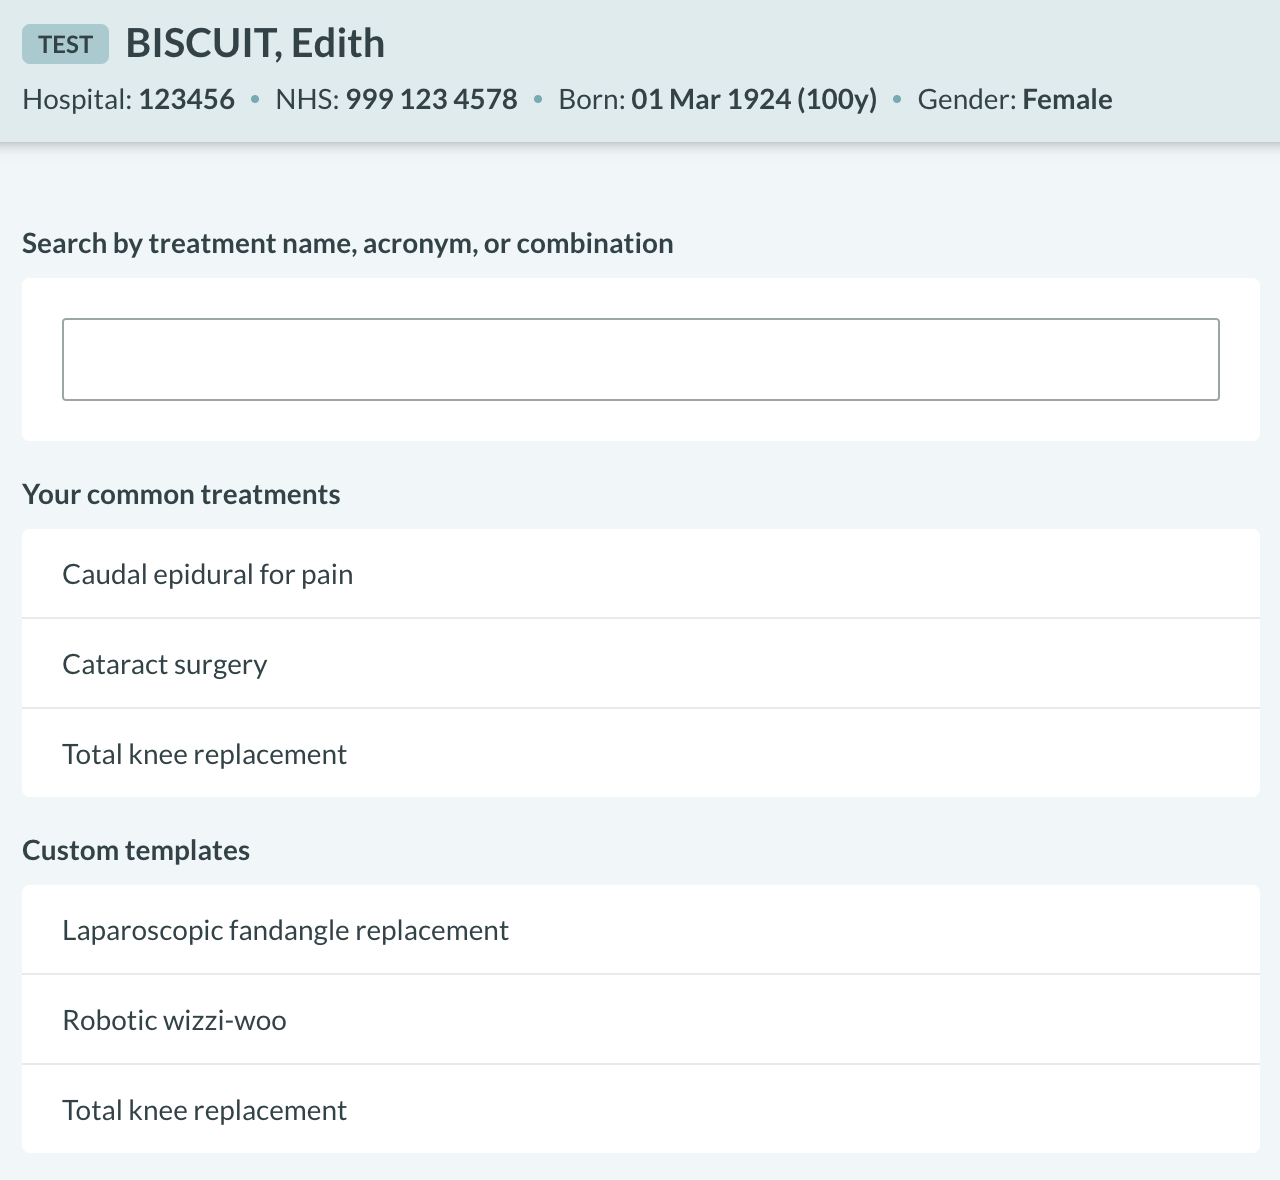Screen dimensions: 1280x1180
Task: Pick Total knee replacement under common treatments
Action: click(x=204, y=754)
